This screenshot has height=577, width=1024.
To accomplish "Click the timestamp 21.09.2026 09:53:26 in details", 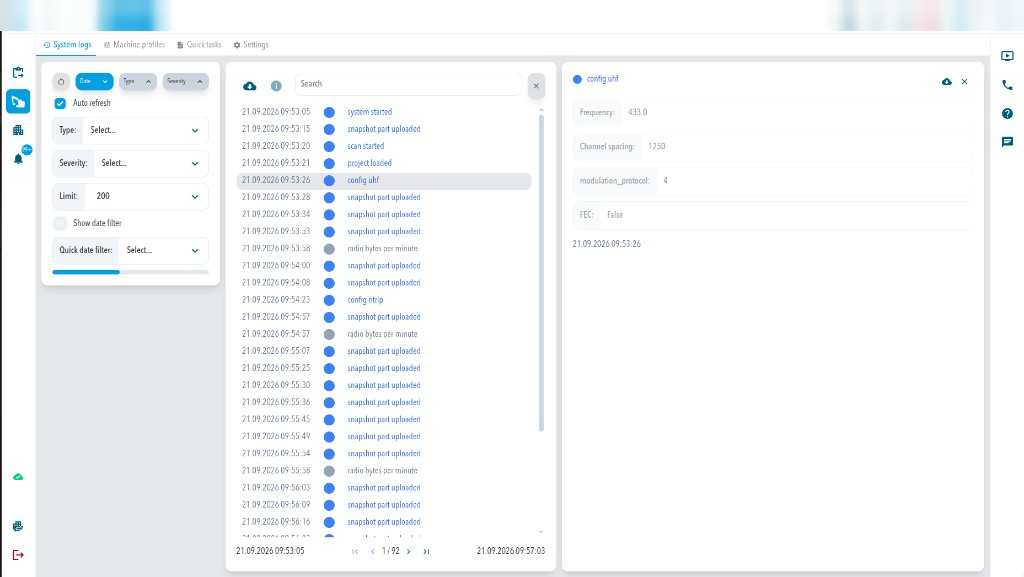I will [607, 244].
